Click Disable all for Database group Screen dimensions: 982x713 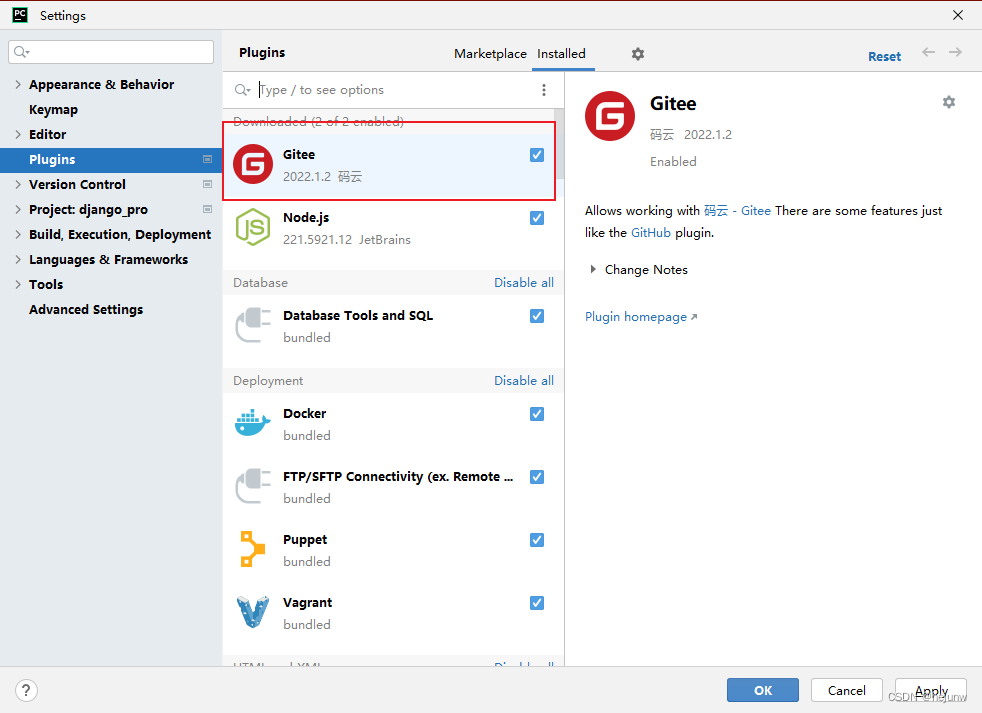click(x=524, y=283)
